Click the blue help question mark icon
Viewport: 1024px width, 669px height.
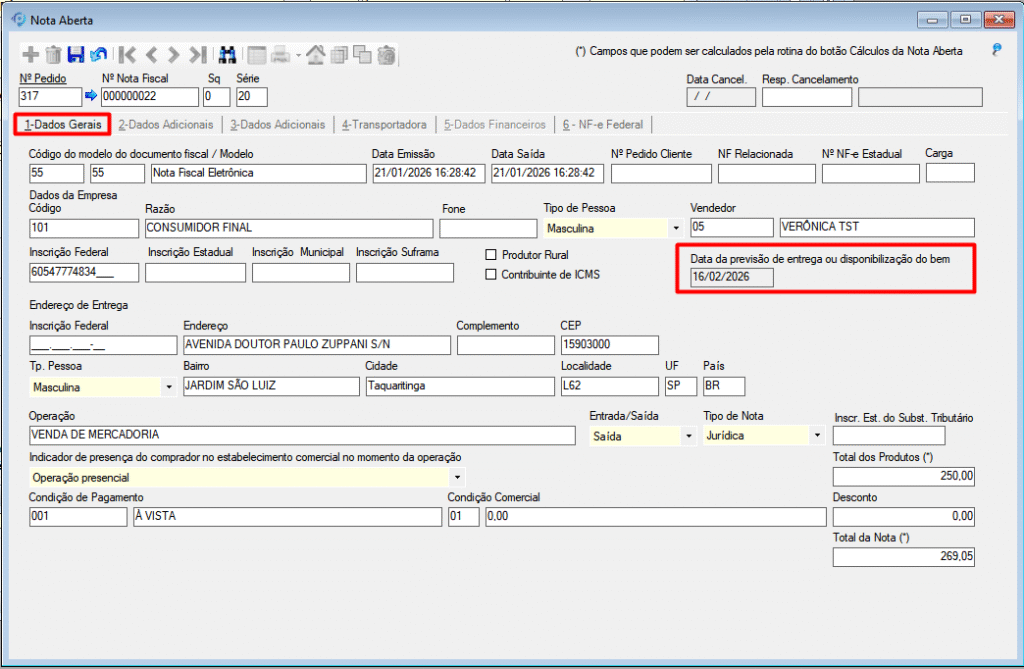(996, 49)
